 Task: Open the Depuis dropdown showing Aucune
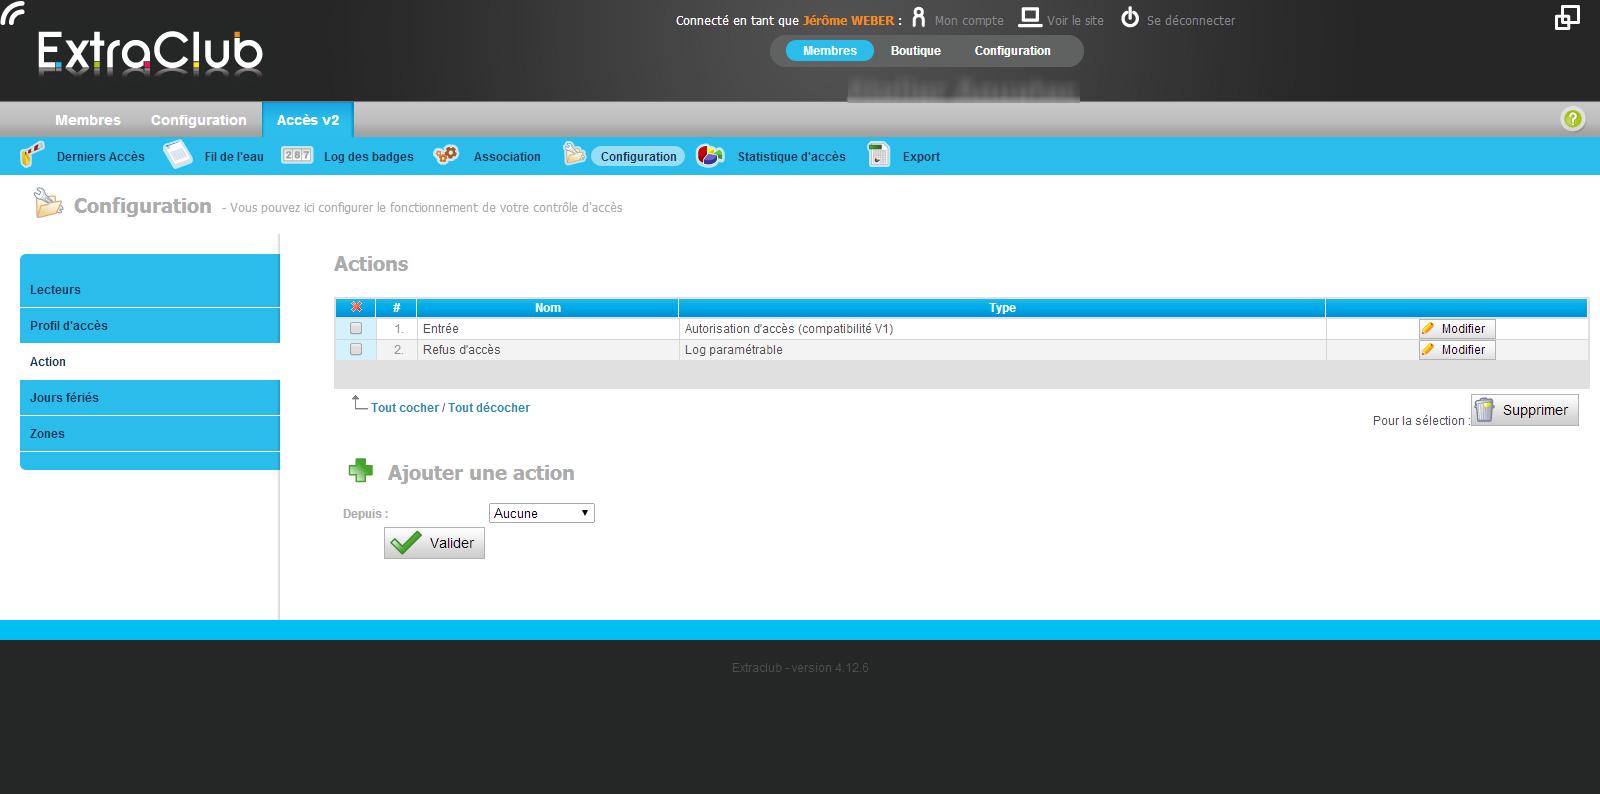coord(542,513)
